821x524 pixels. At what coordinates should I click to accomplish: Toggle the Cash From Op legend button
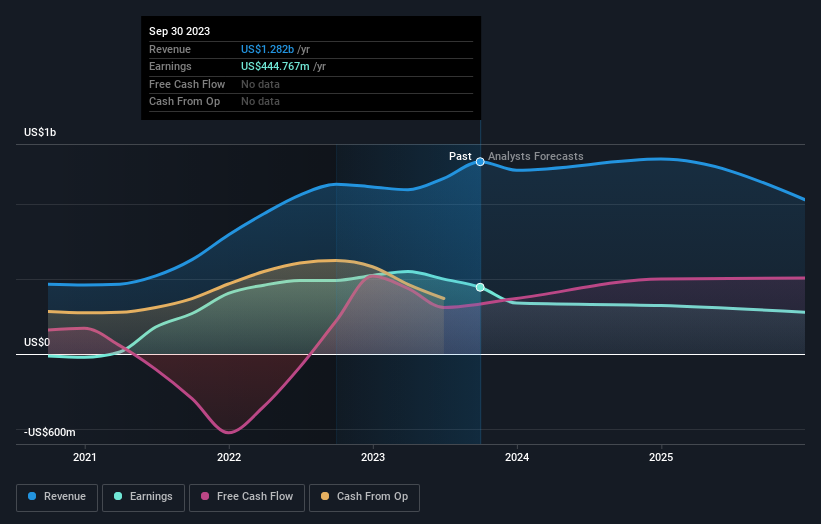click(364, 497)
